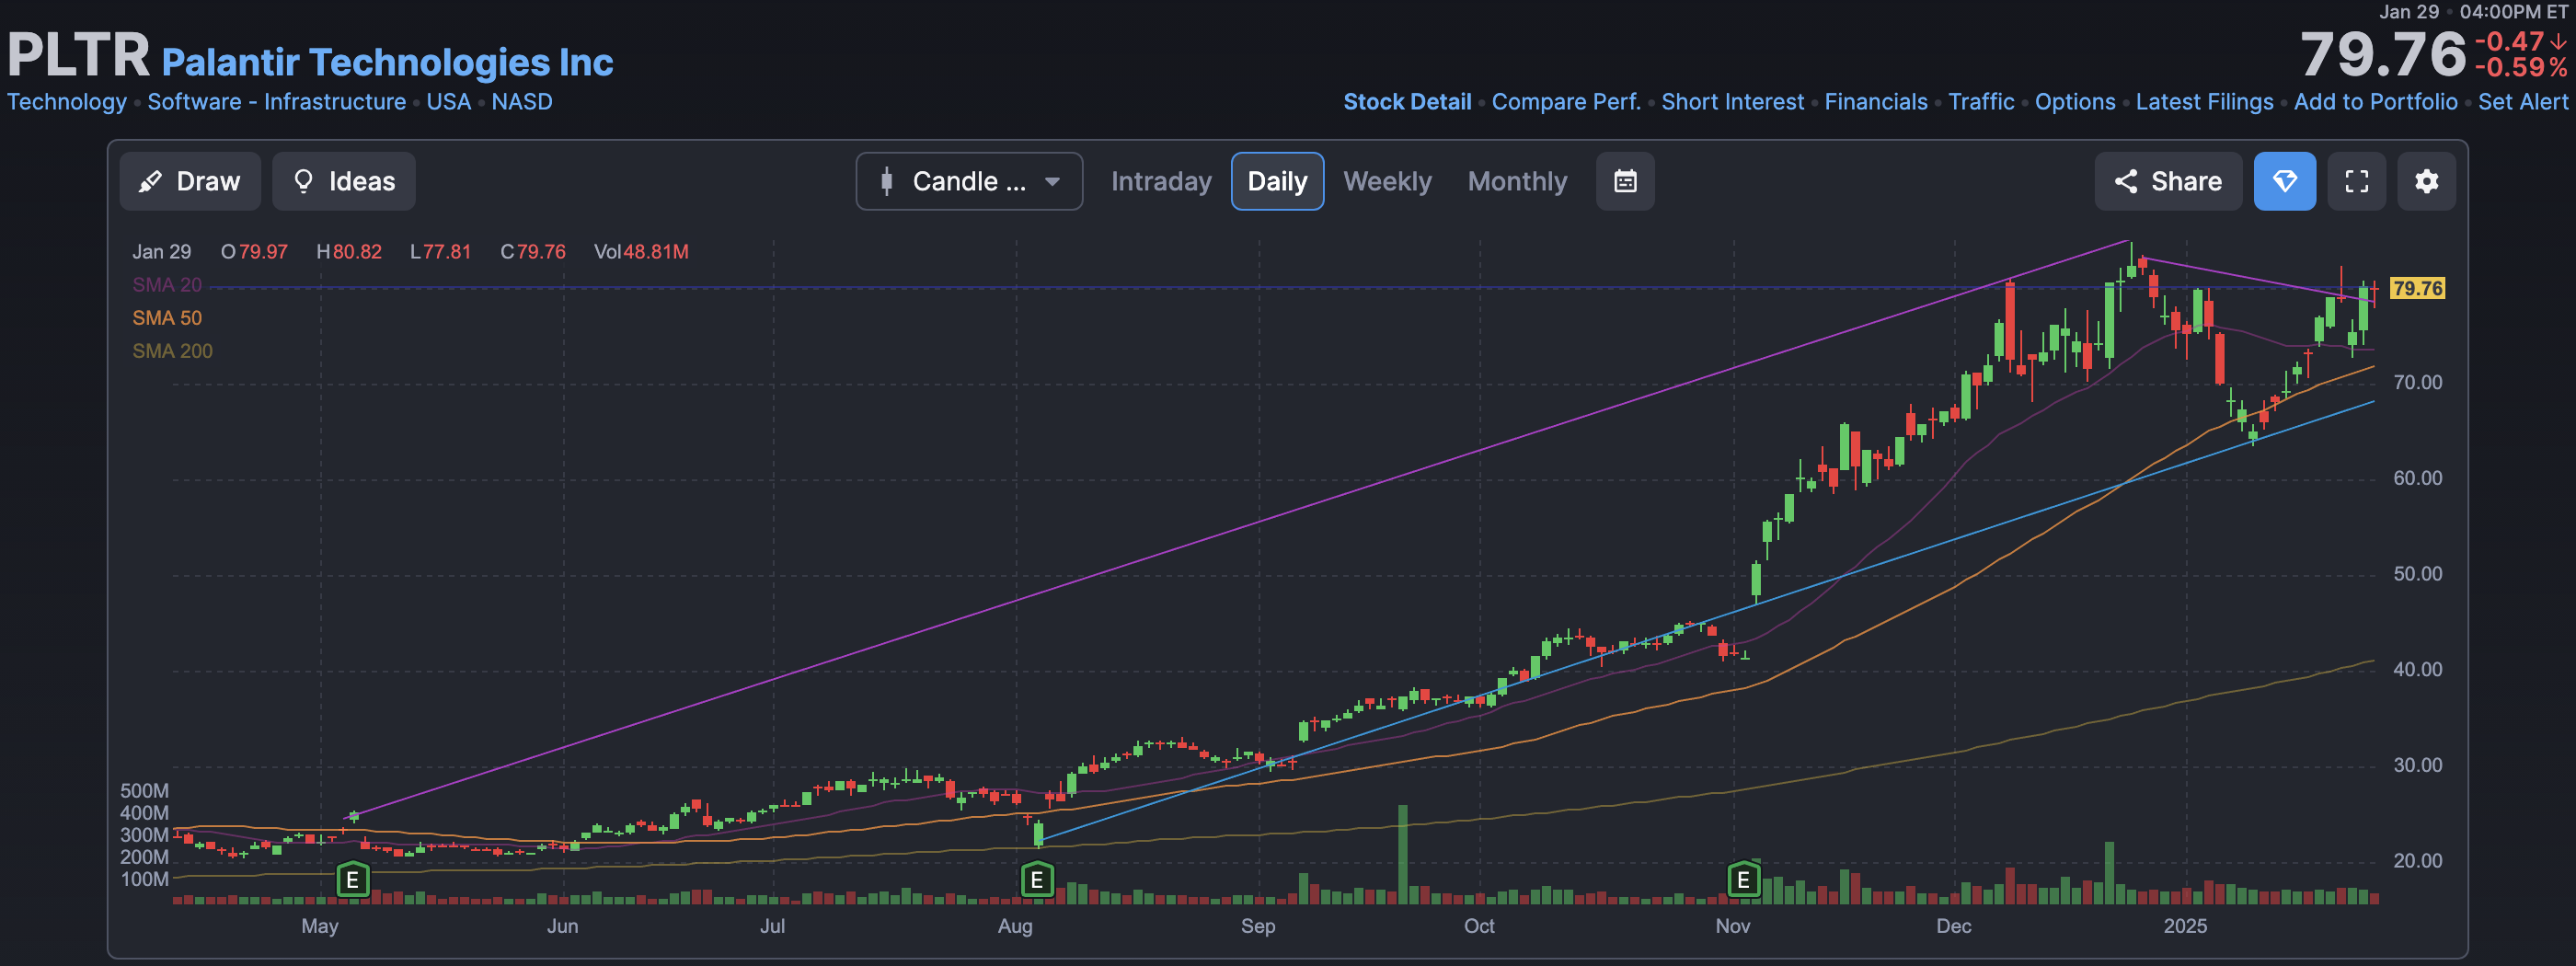
Task: Click the Palantir Technologies Inc company name
Action: point(387,62)
